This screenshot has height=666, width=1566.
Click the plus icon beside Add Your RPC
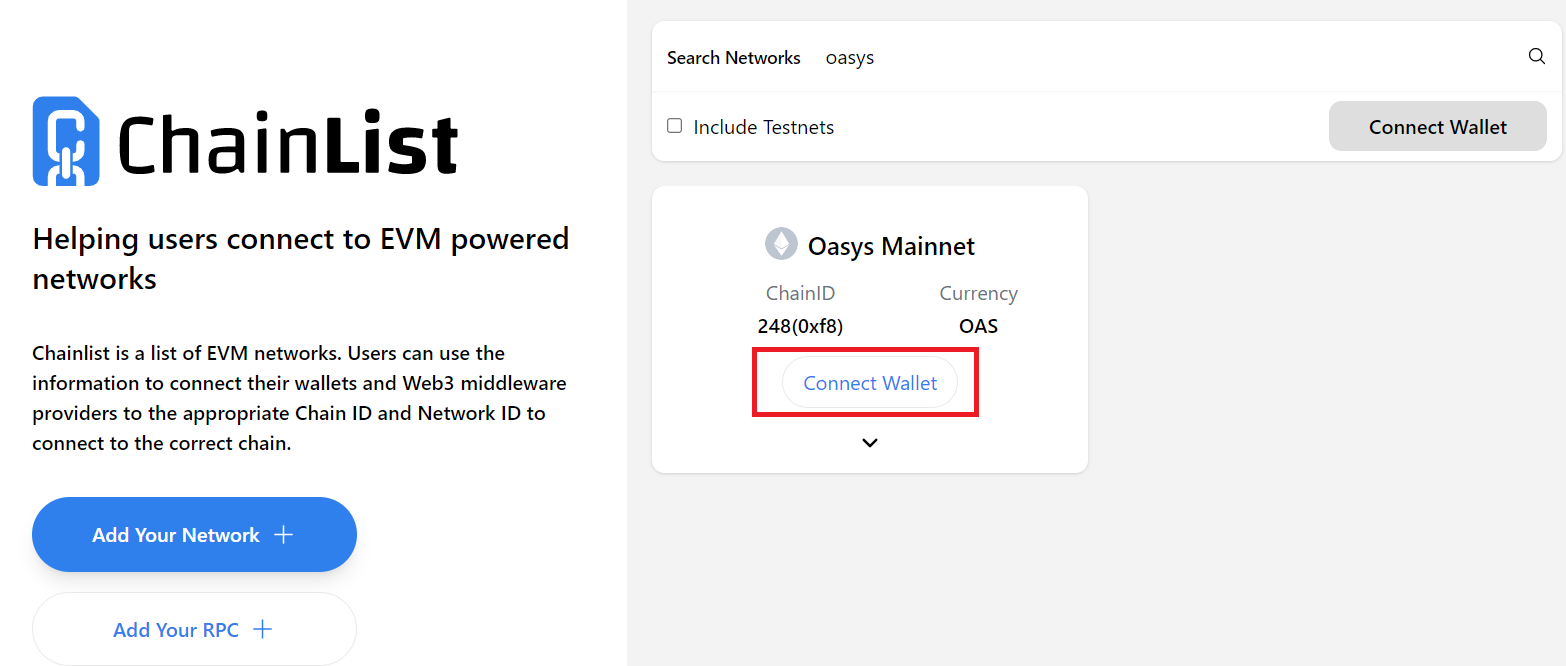(x=262, y=629)
